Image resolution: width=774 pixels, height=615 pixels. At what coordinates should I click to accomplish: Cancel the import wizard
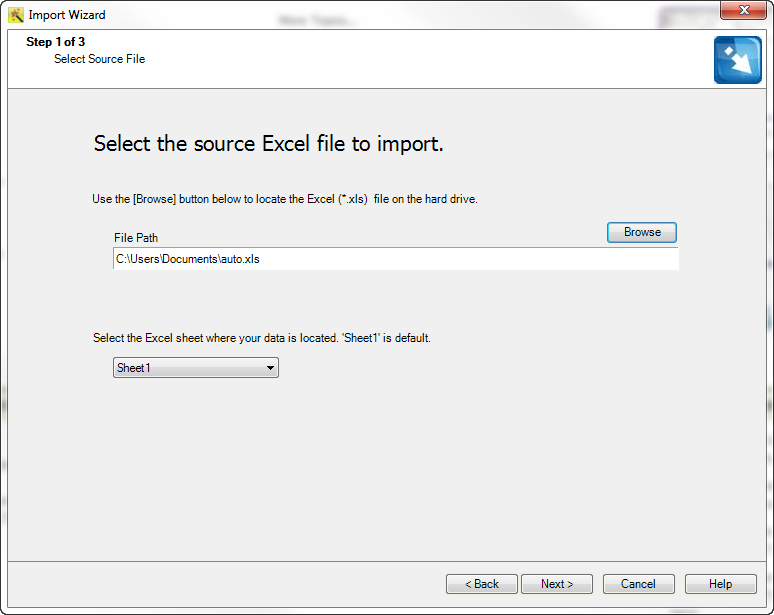[x=638, y=584]
